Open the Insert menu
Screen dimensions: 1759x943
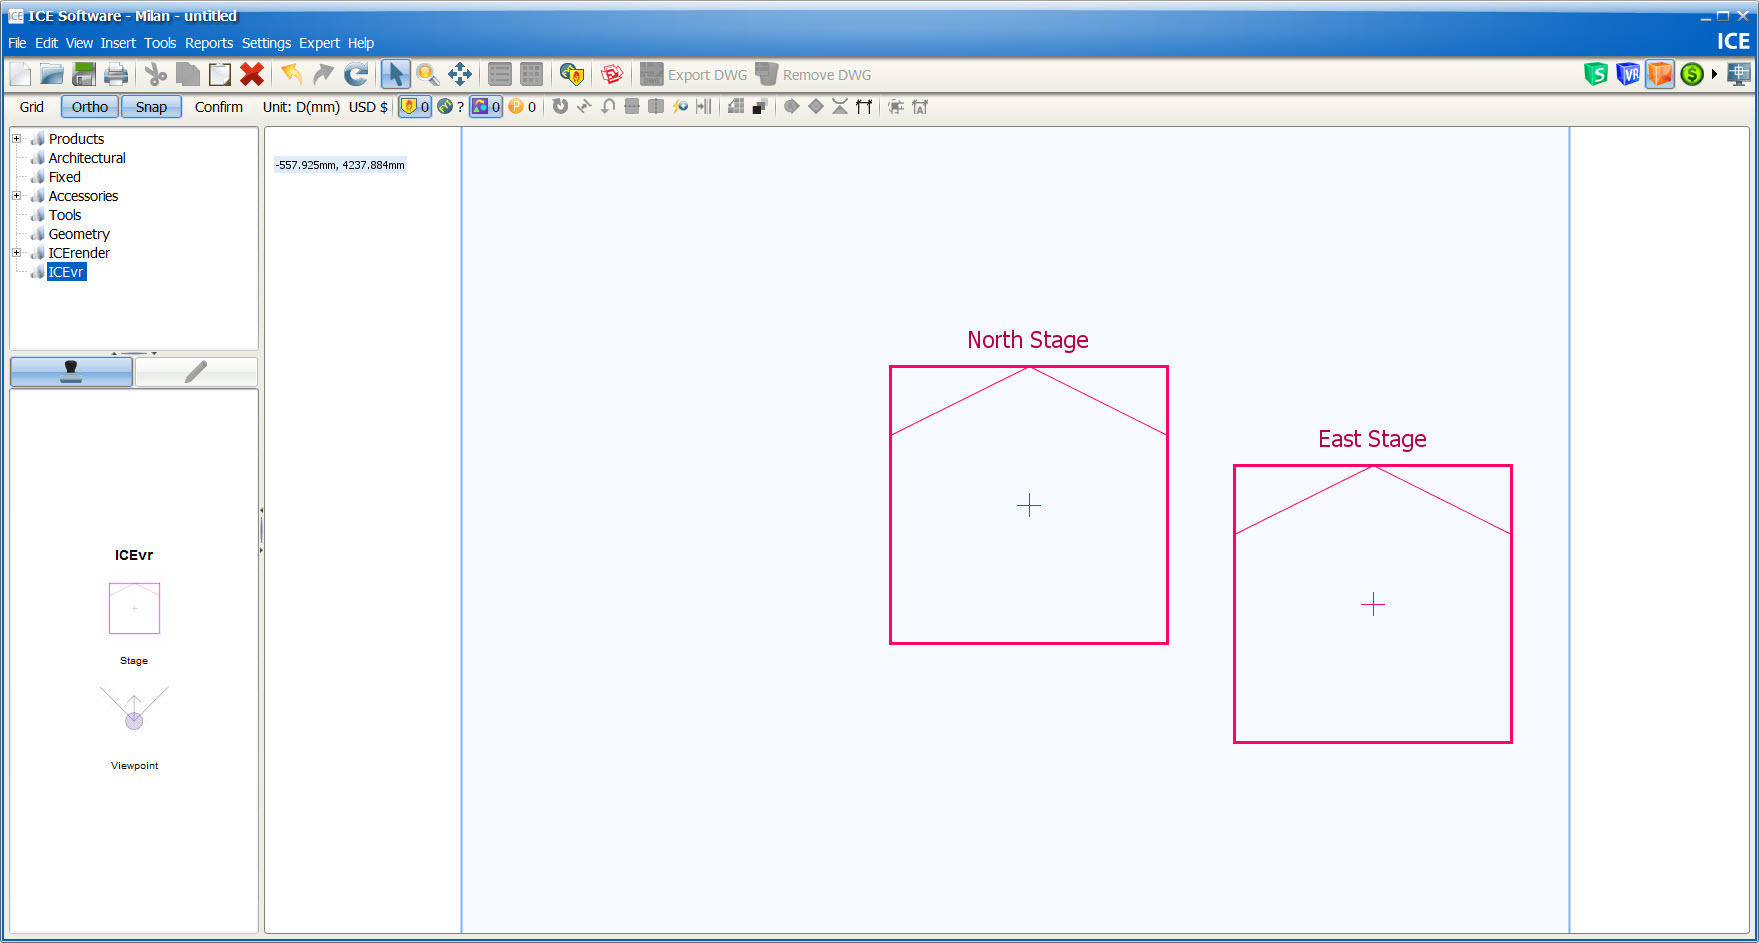pyautogui.click(x=118, y=43)
